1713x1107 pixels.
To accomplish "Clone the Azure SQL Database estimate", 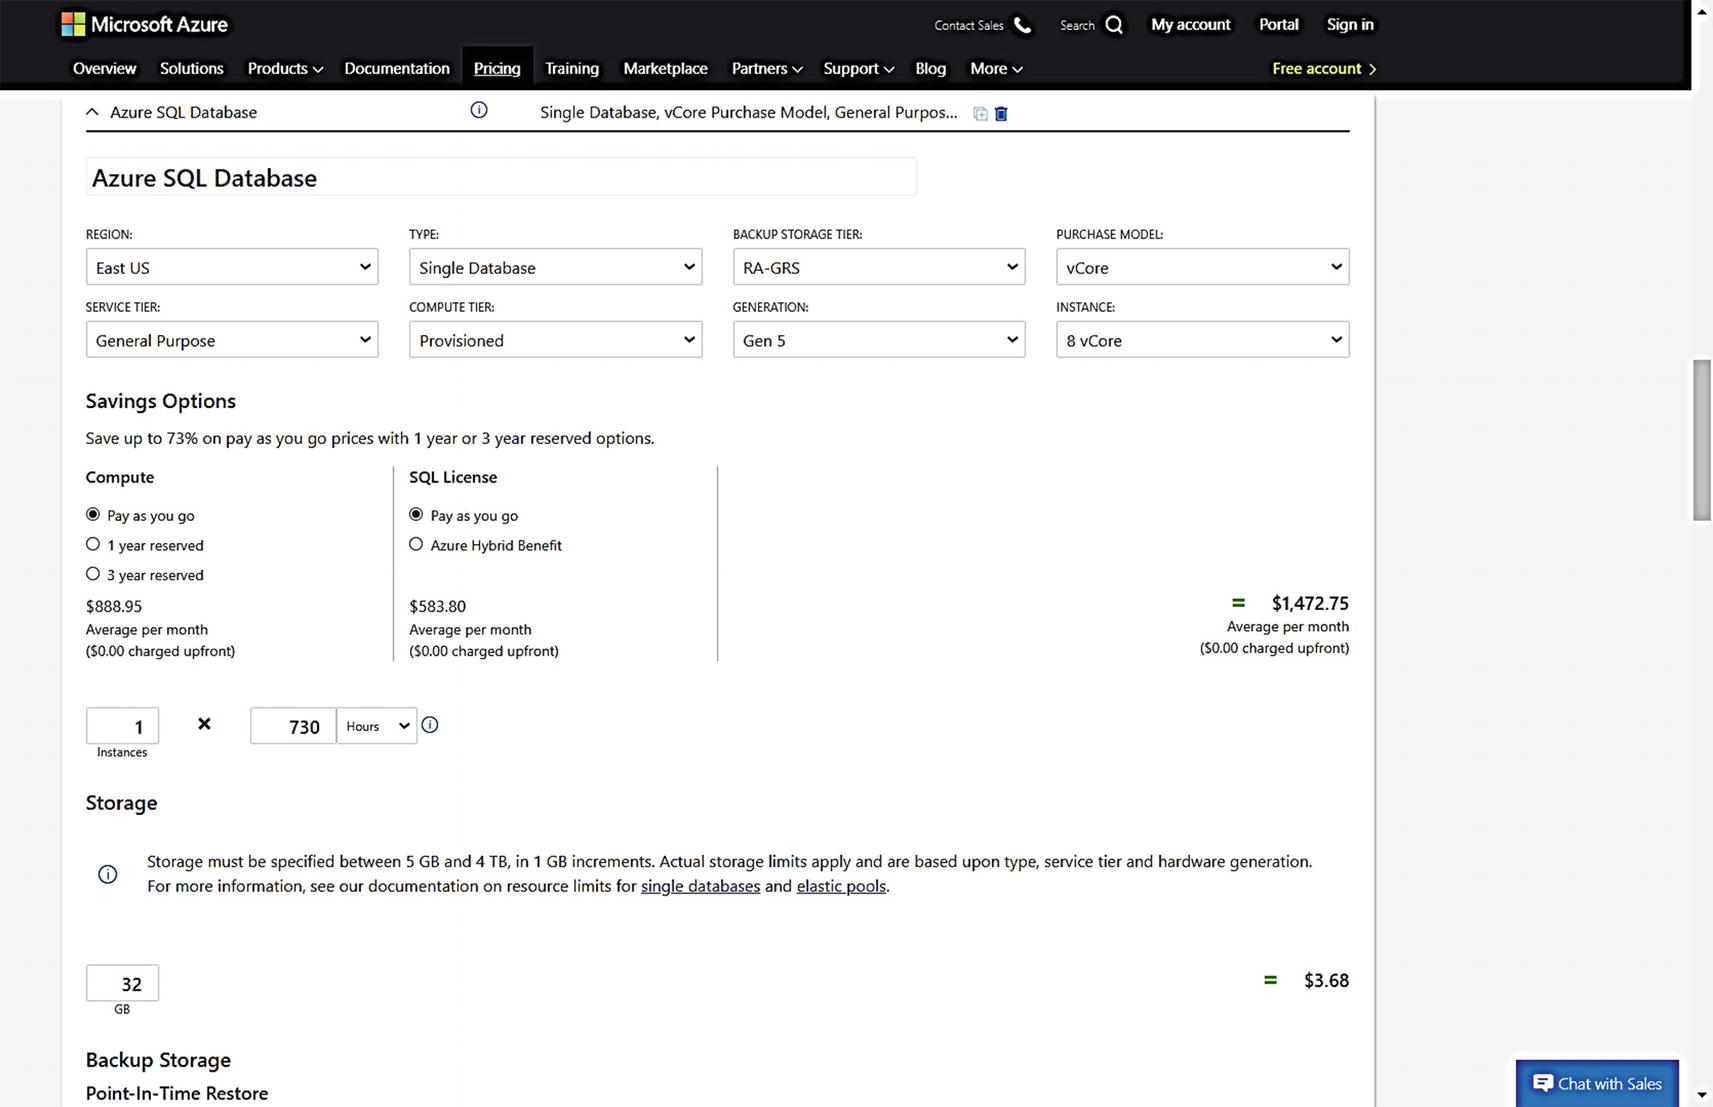I will pyautogui.click(x=980, y=113).
